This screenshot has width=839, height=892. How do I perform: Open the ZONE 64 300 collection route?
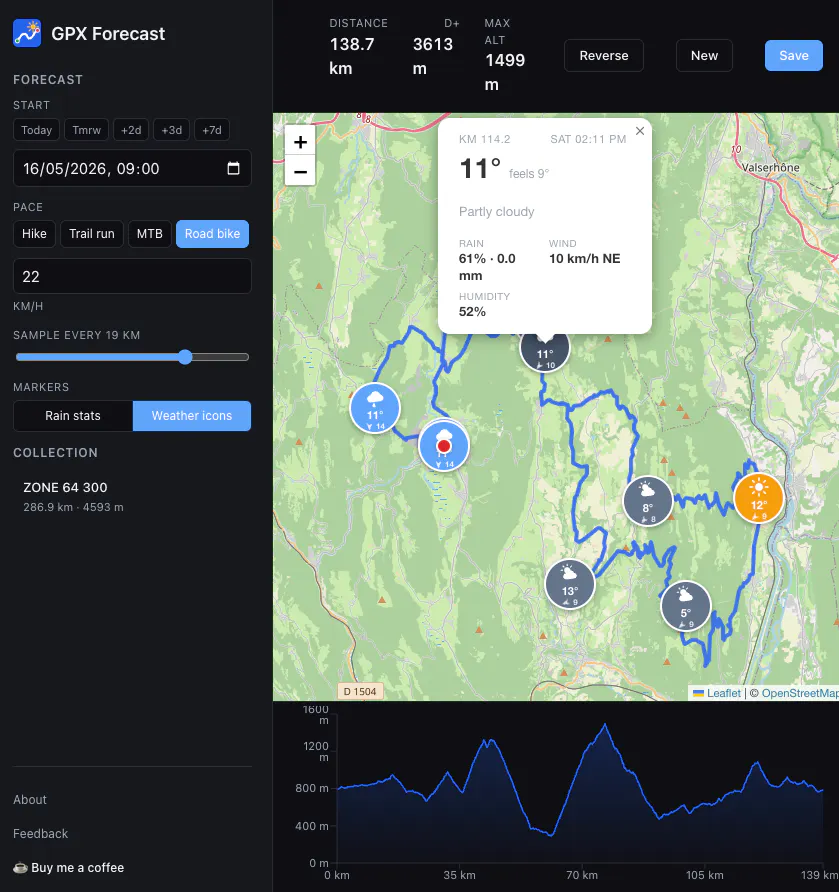(132, 497)
